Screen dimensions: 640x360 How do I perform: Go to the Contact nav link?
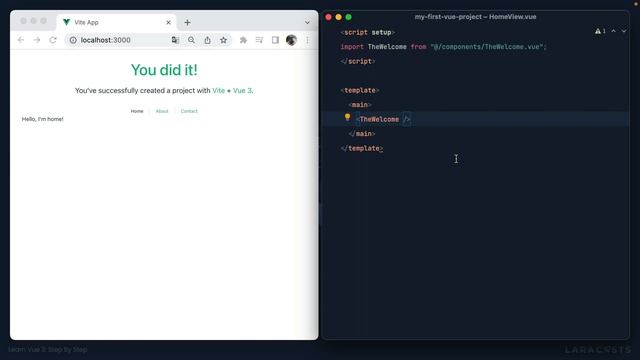point(189,111)
